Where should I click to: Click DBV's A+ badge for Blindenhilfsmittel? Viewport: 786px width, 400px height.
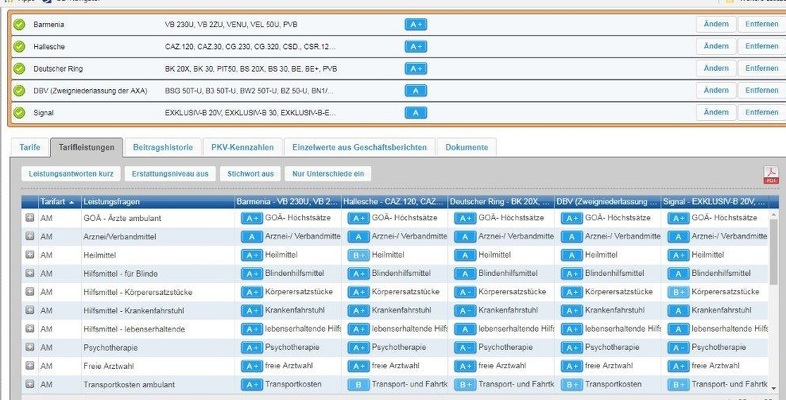[571, 274]
